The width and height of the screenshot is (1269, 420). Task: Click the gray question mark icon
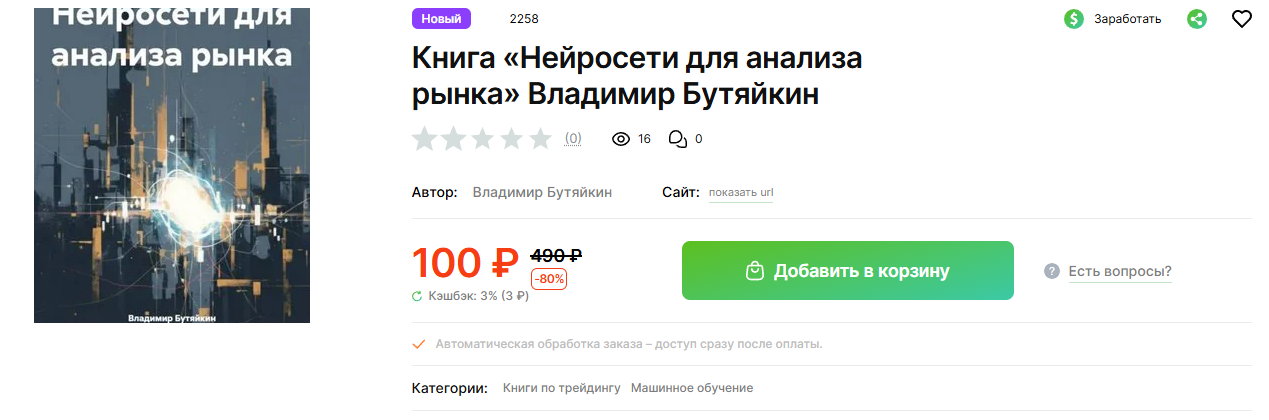pyautogui.click(x=1052, y=271)
